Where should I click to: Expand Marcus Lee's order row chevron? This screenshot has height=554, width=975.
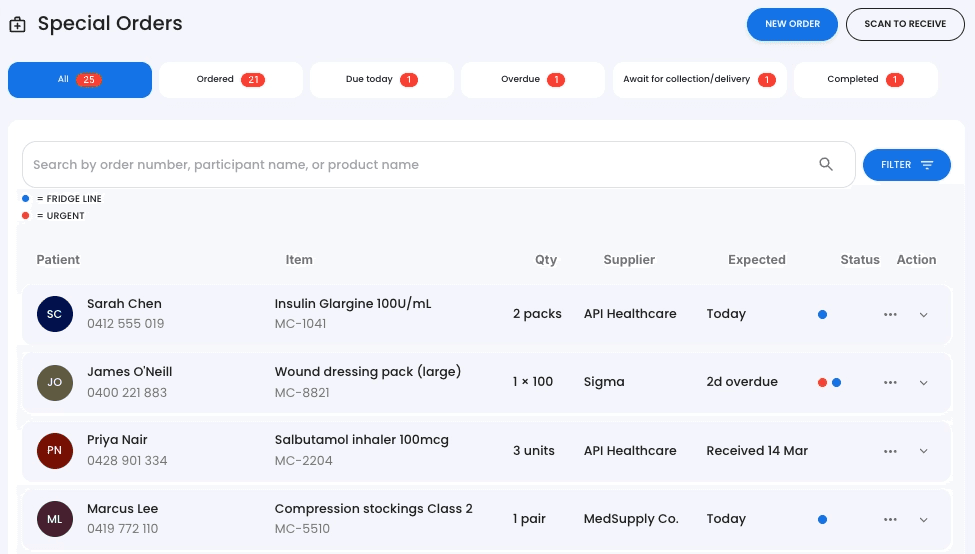pyautogui.click(x=924, y=519)
